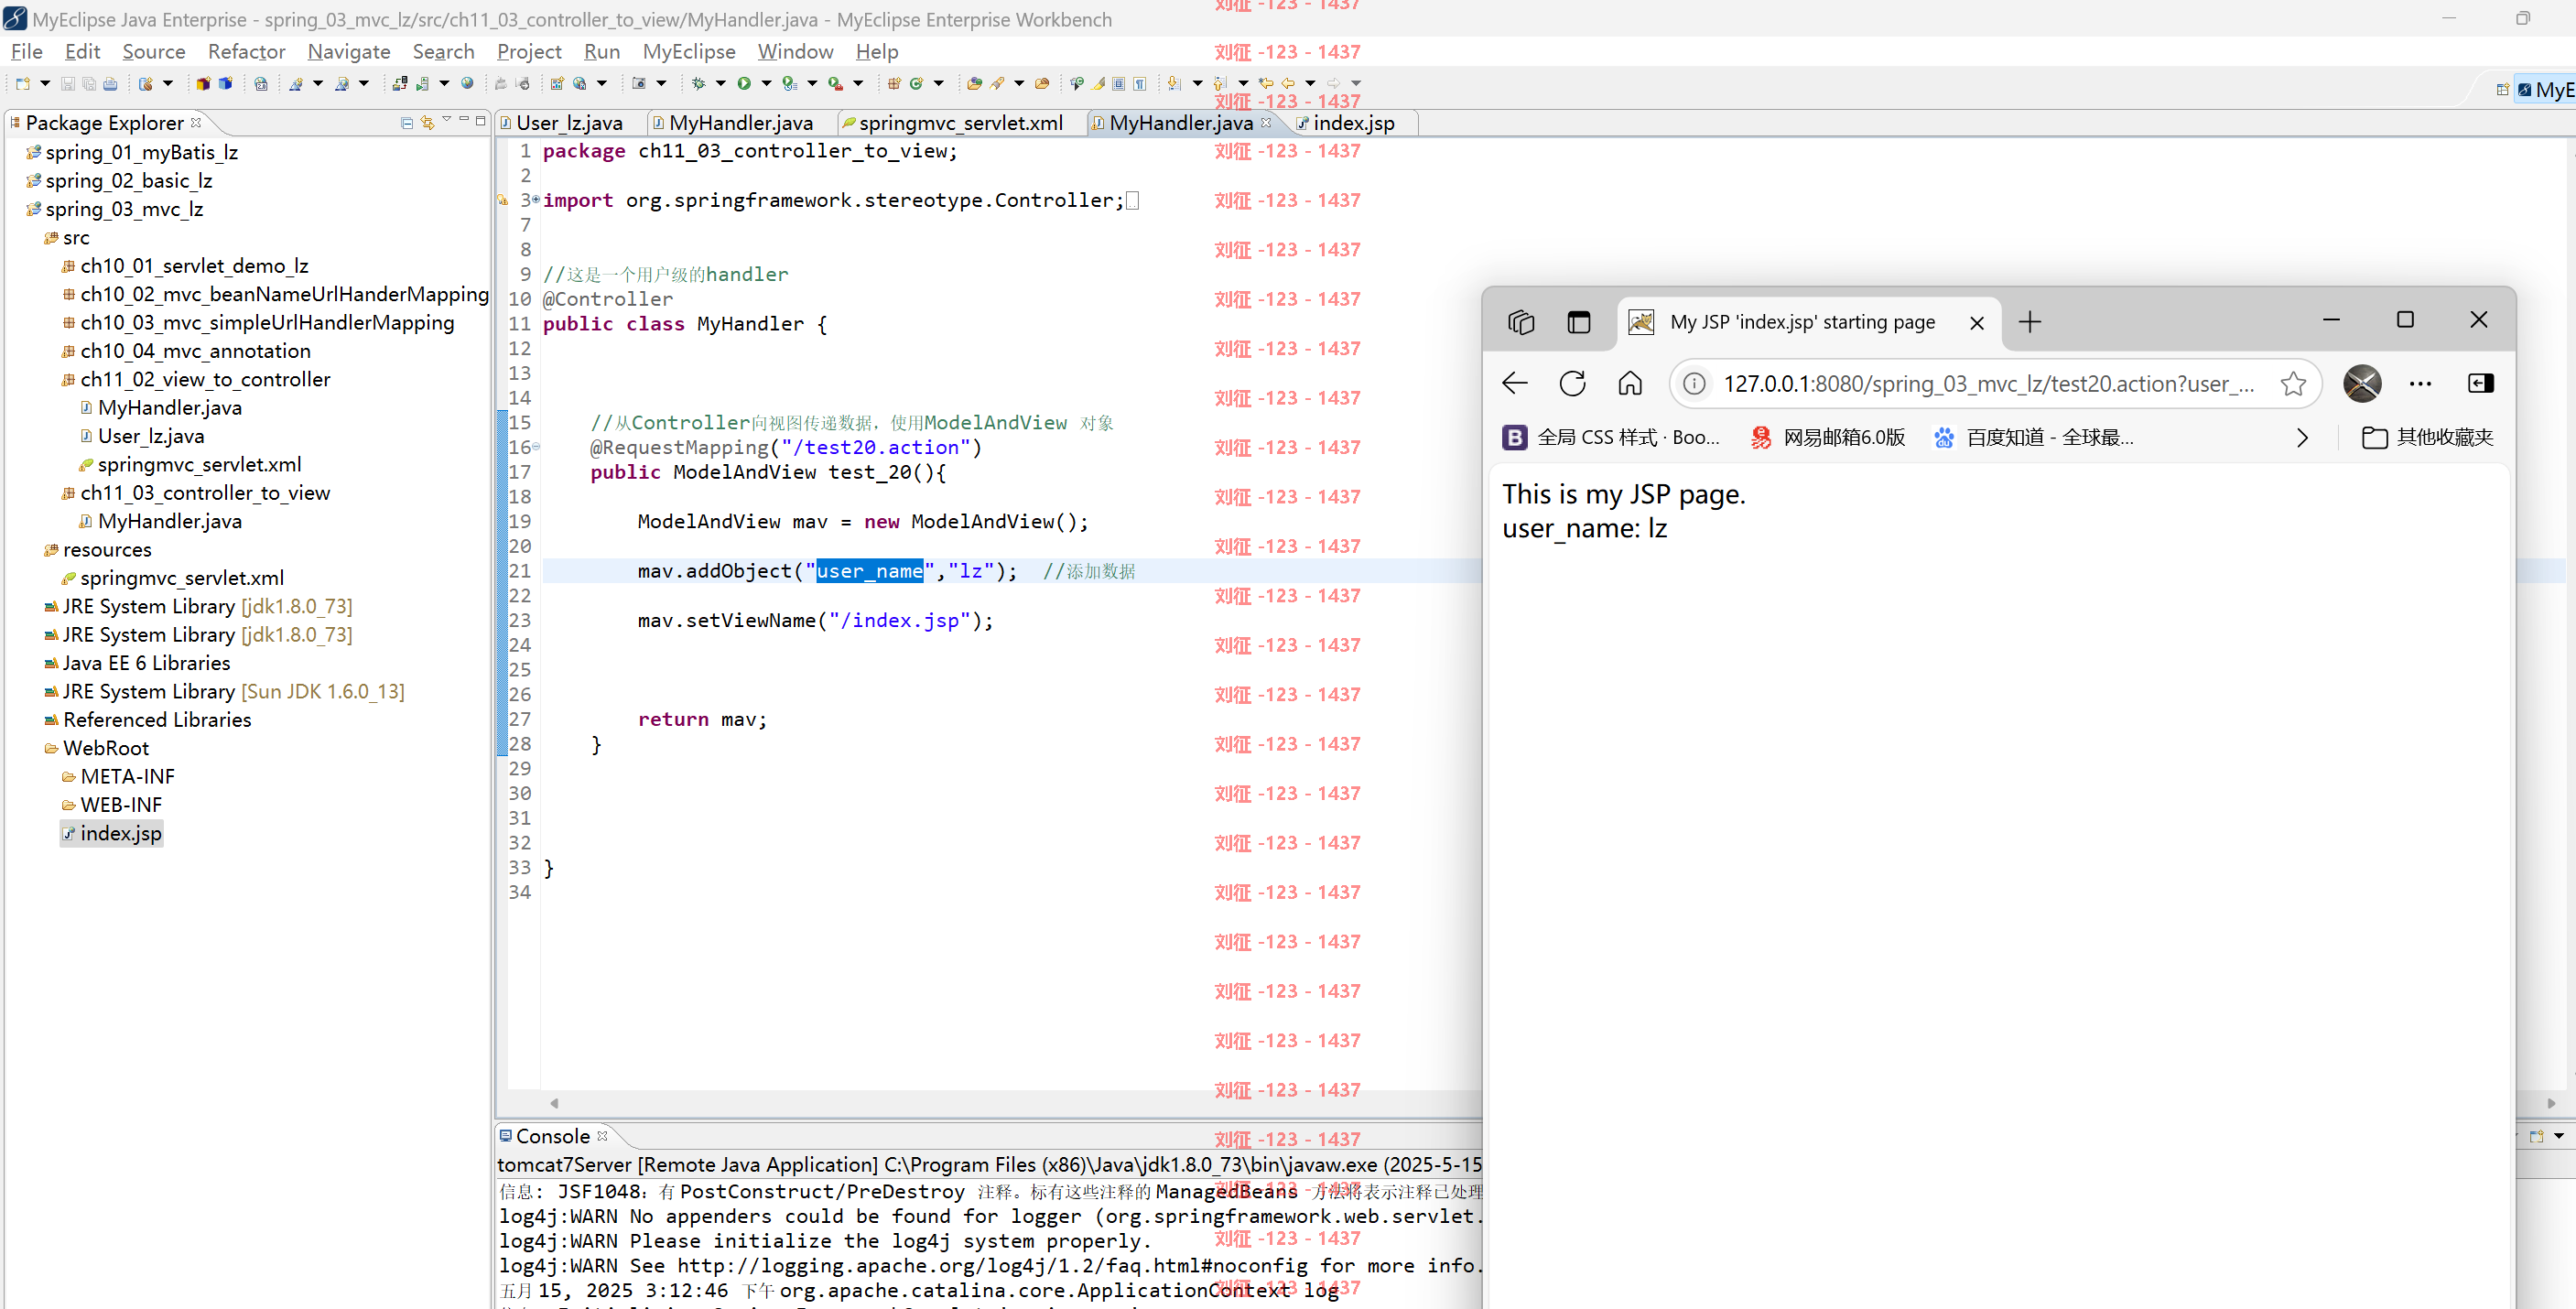Expand folded imports at line 3
The width and height of the screenshot is (2576, 1309).
tap(536, 200)
